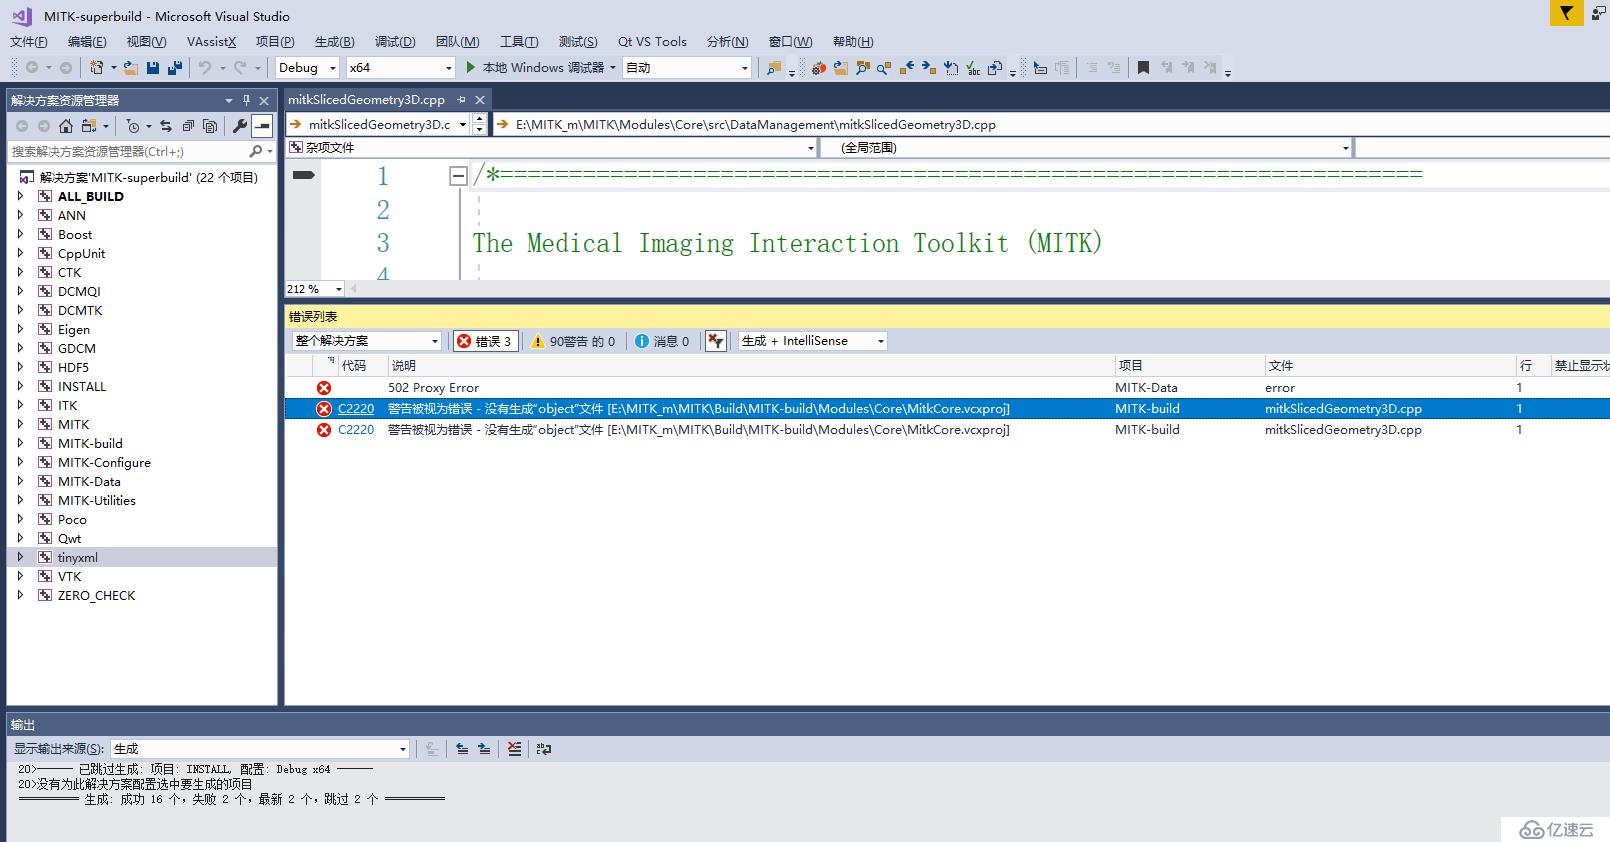The width and height of the screenshot is (1610, 842).
Task: Click the pending changes filter clock icon
Action: tap(133, 126)
